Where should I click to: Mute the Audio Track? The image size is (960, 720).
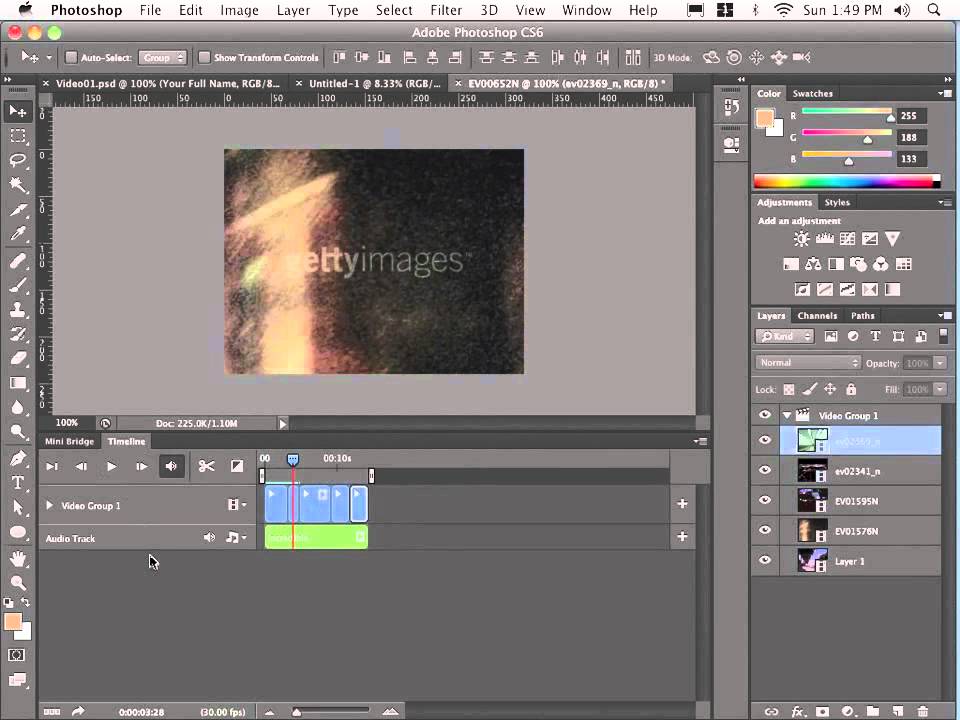[x=209, y=538]
